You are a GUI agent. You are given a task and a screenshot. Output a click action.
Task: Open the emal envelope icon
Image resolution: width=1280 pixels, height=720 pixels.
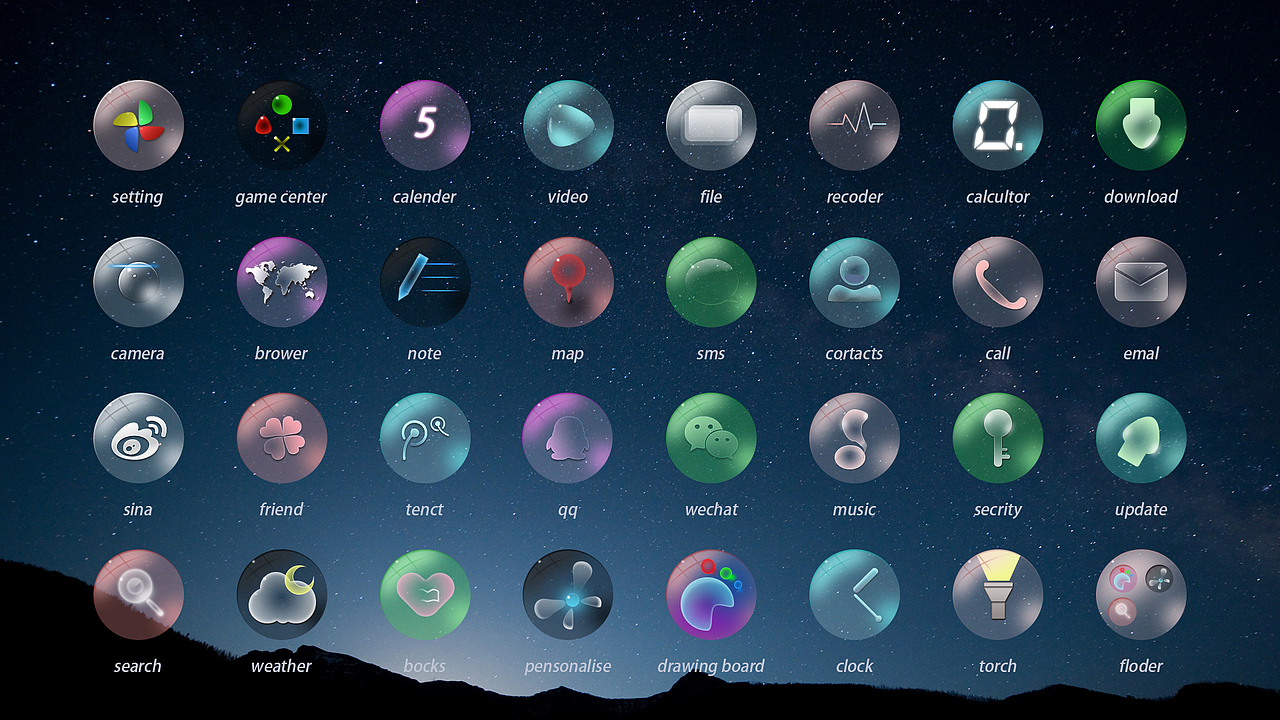1141,282
